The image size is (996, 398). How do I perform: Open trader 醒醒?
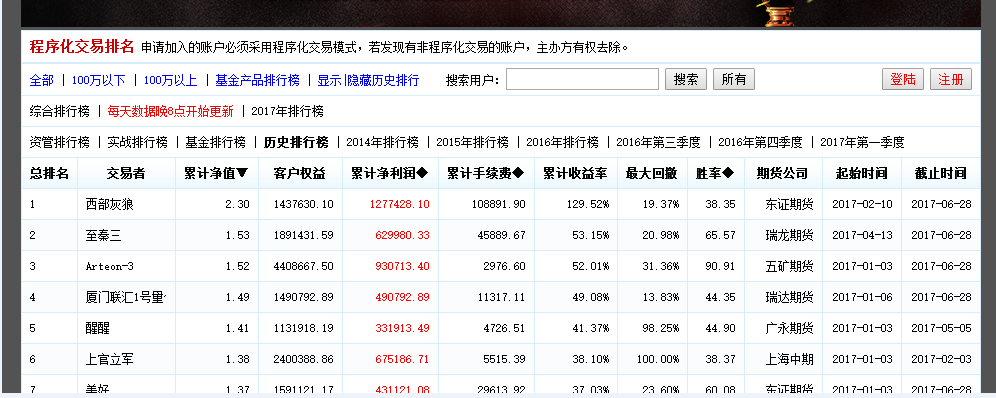coord(97,328)
